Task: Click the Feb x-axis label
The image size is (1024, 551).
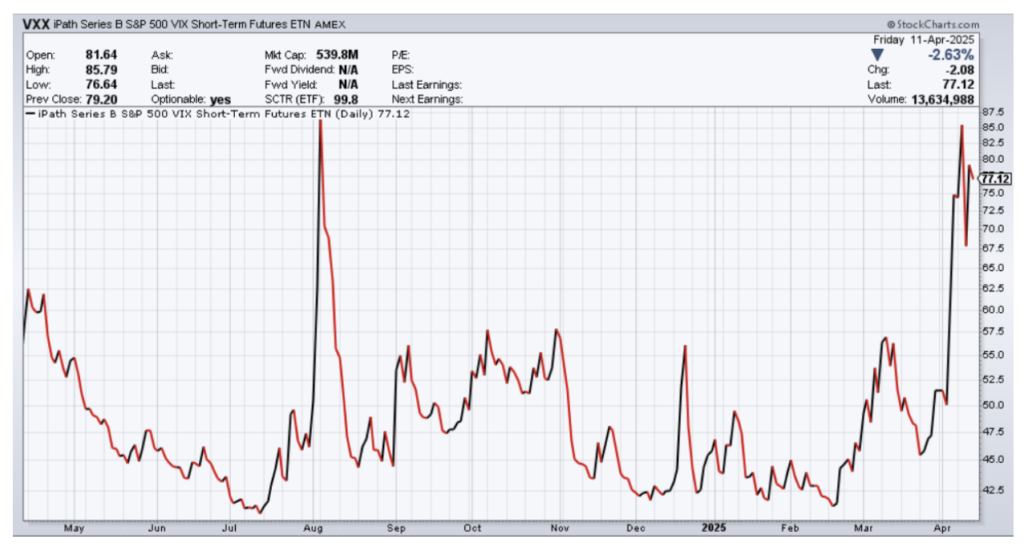Action: [790, 528]
